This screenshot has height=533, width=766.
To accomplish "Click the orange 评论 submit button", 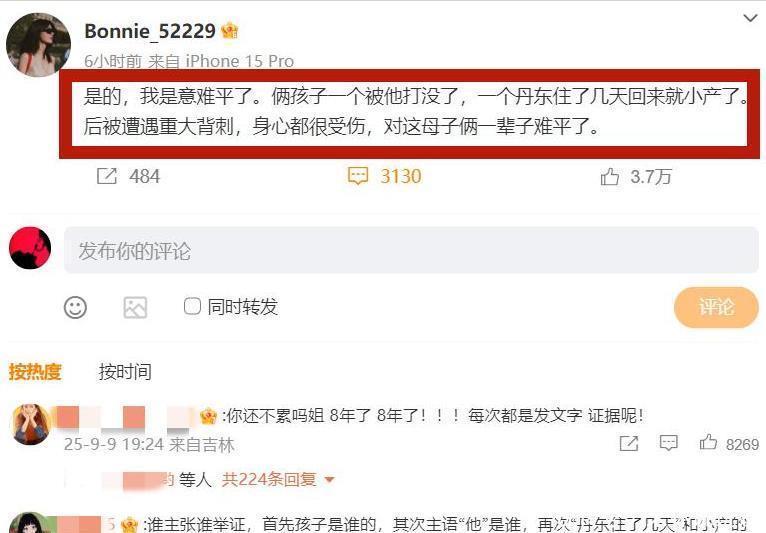I will coord(716,307).
